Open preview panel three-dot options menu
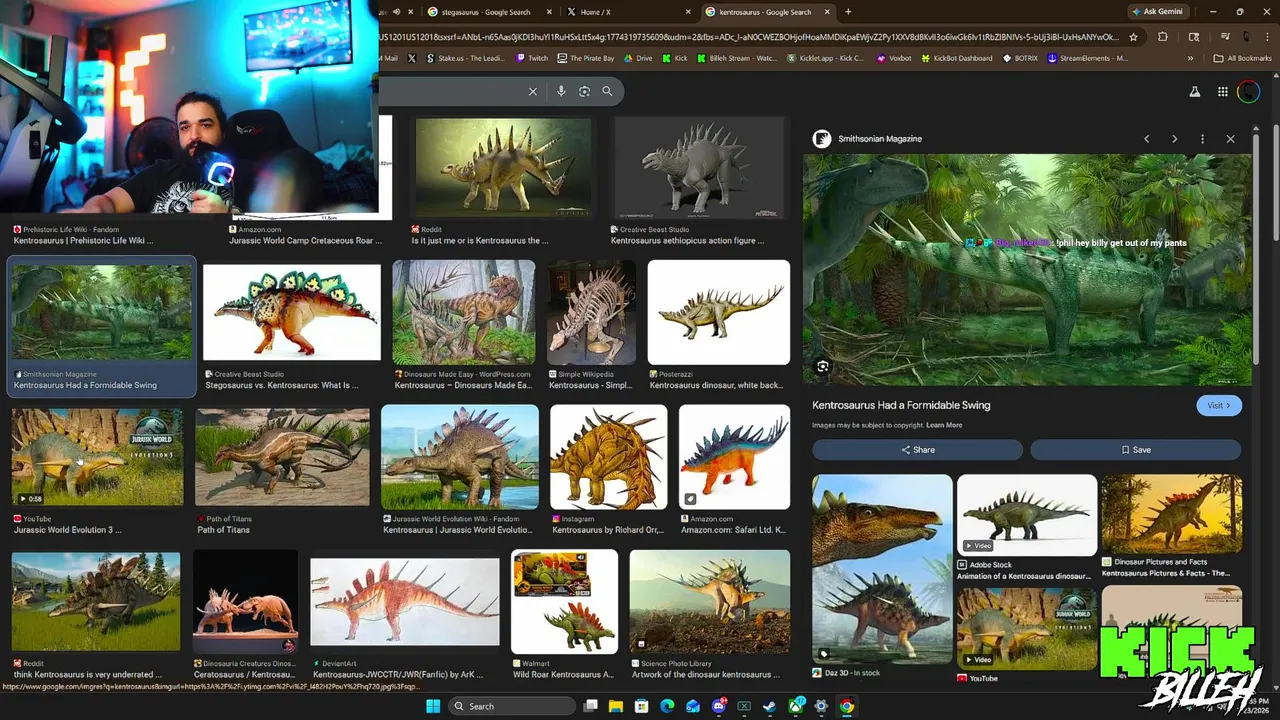Viewport: 1280px width, 720px height. click(1202, 139)
